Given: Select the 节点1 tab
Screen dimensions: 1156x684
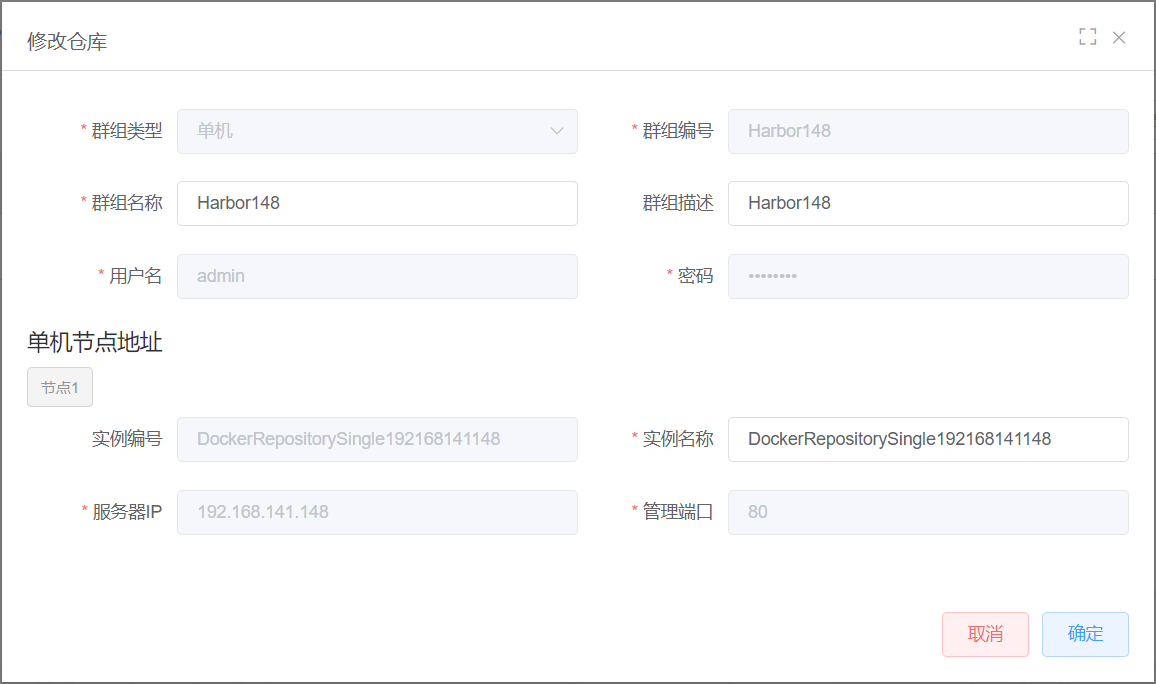Looking at the screenshot, I should (x=60, y=387).
